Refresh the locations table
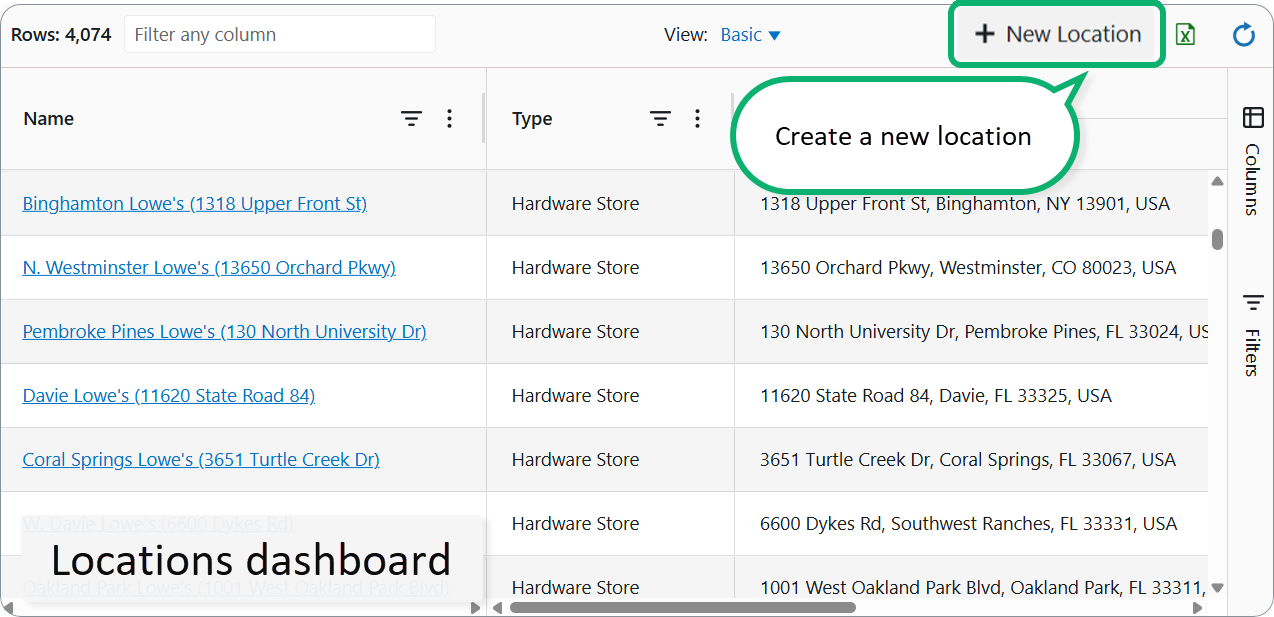 coord(1243,35)
